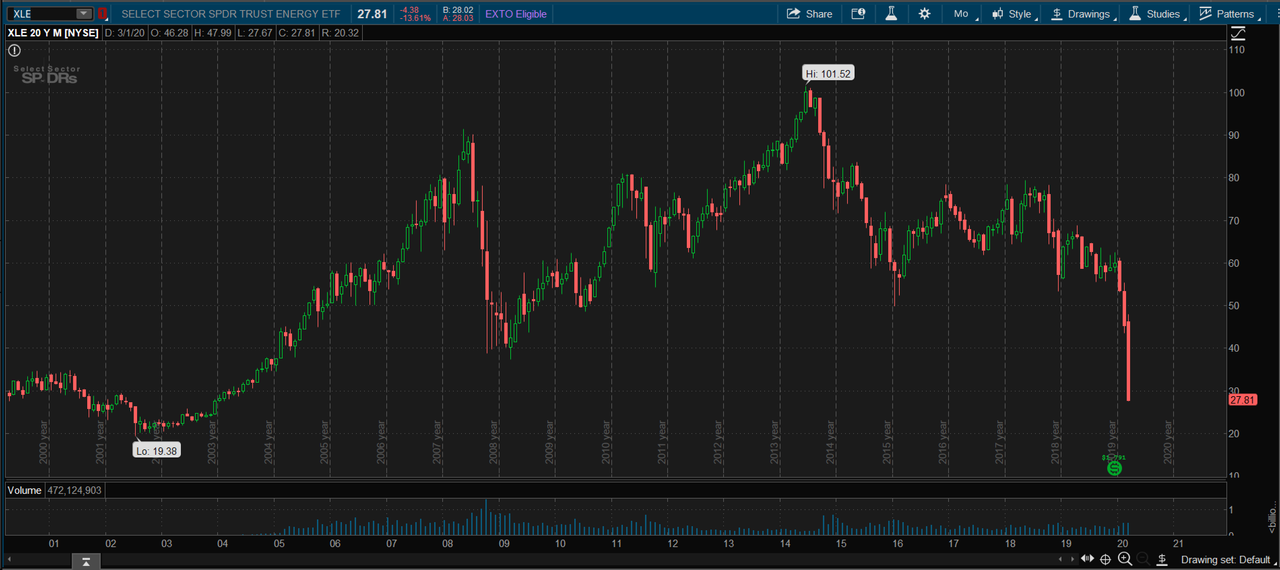Open the Style menu
The image size is (1280, 570).
coord(1014,14)
